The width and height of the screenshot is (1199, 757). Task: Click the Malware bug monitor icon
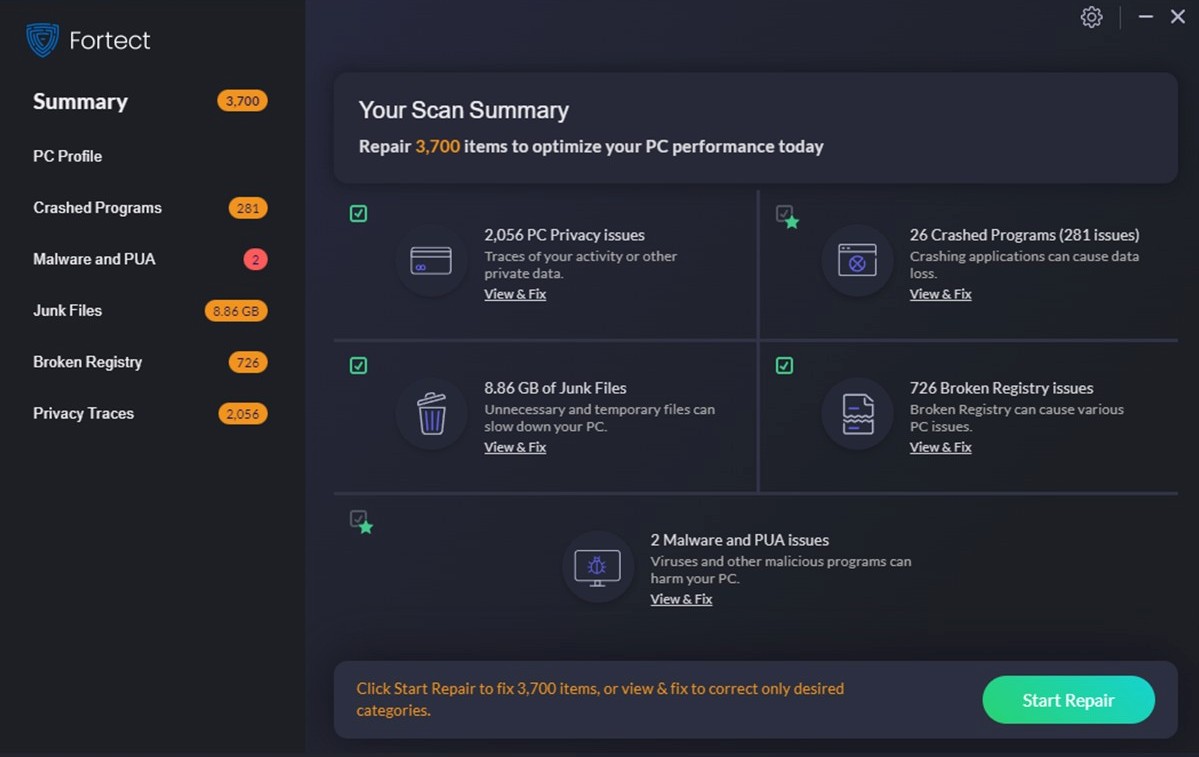point(597,567)
